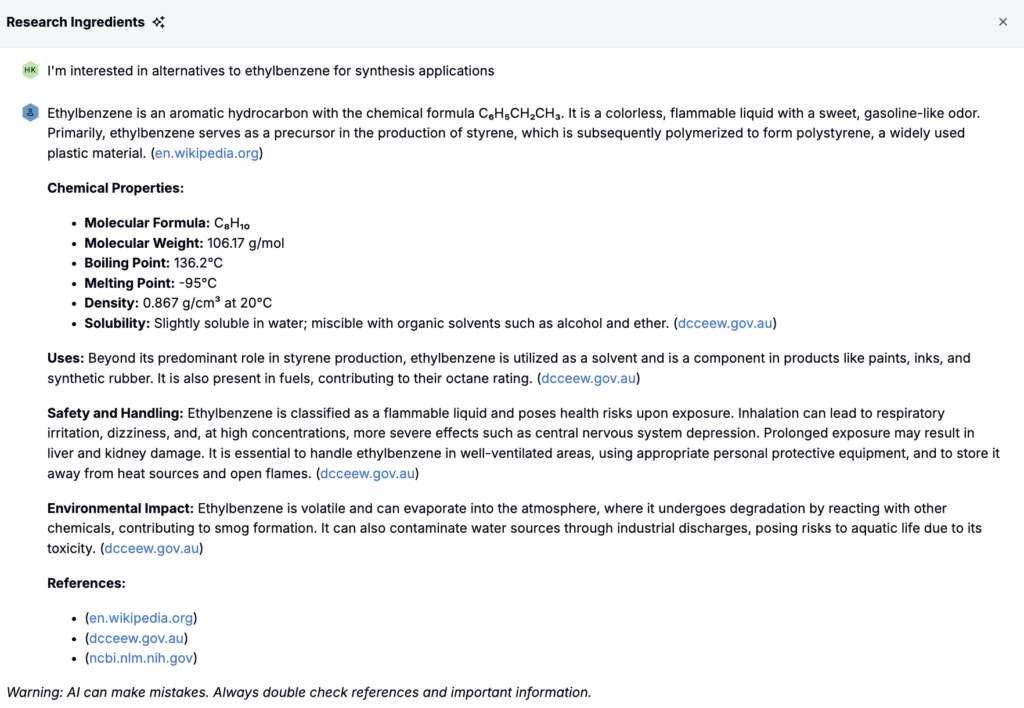Open ncbi.nlm.nih.gov reference link

tap(141, 658)
